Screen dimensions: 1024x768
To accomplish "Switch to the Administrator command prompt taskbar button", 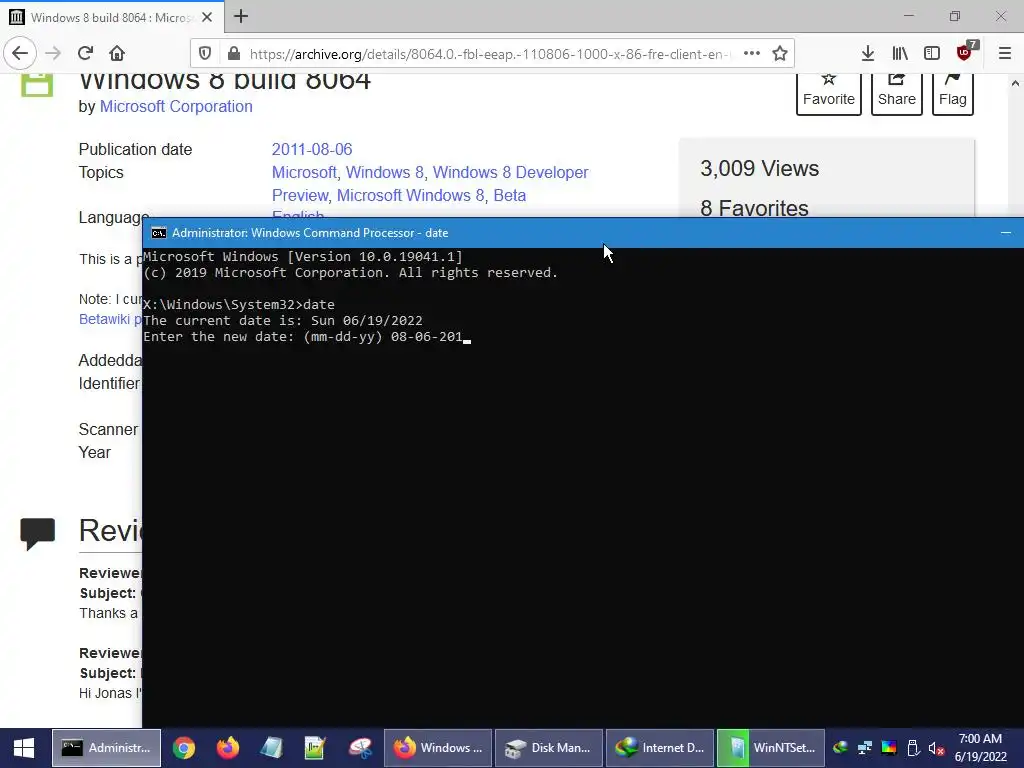I will click(x=106, y=748).
